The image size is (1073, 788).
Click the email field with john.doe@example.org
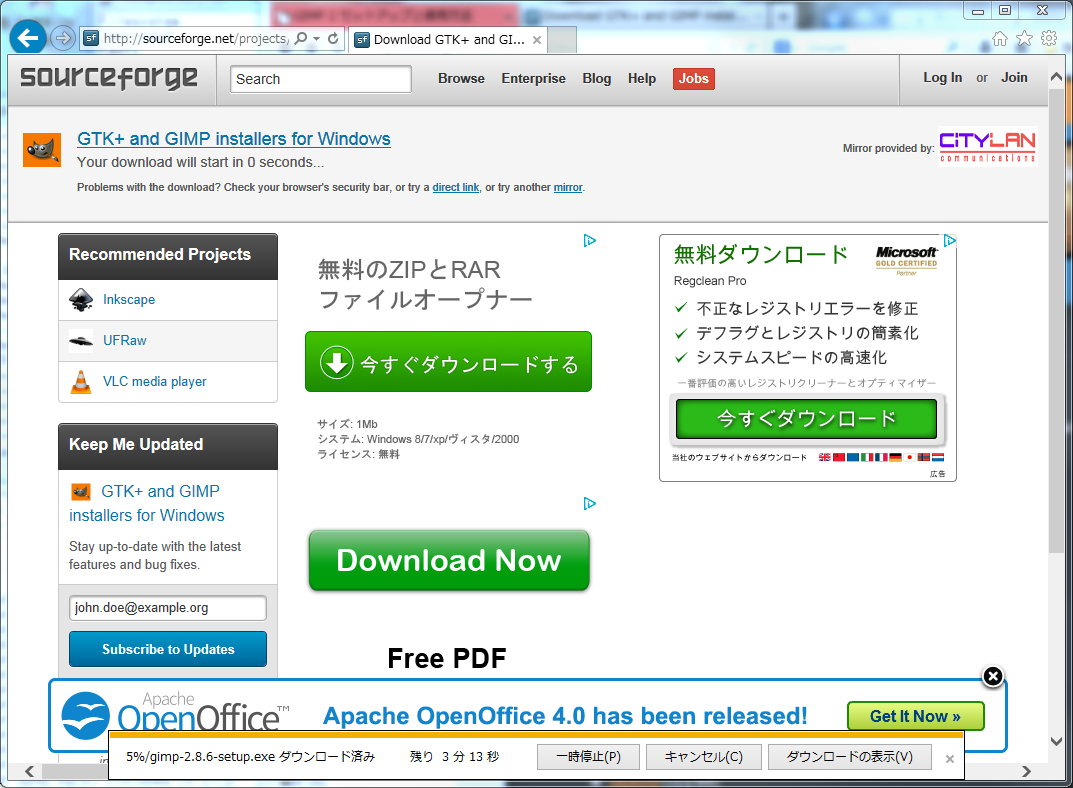tap(168, 608)
